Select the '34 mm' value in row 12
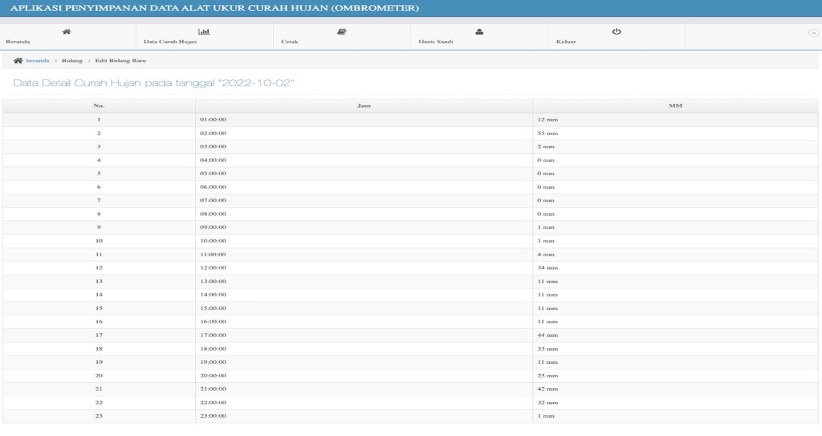This screenshot has width=822, height=436. (x=547, y=268)
